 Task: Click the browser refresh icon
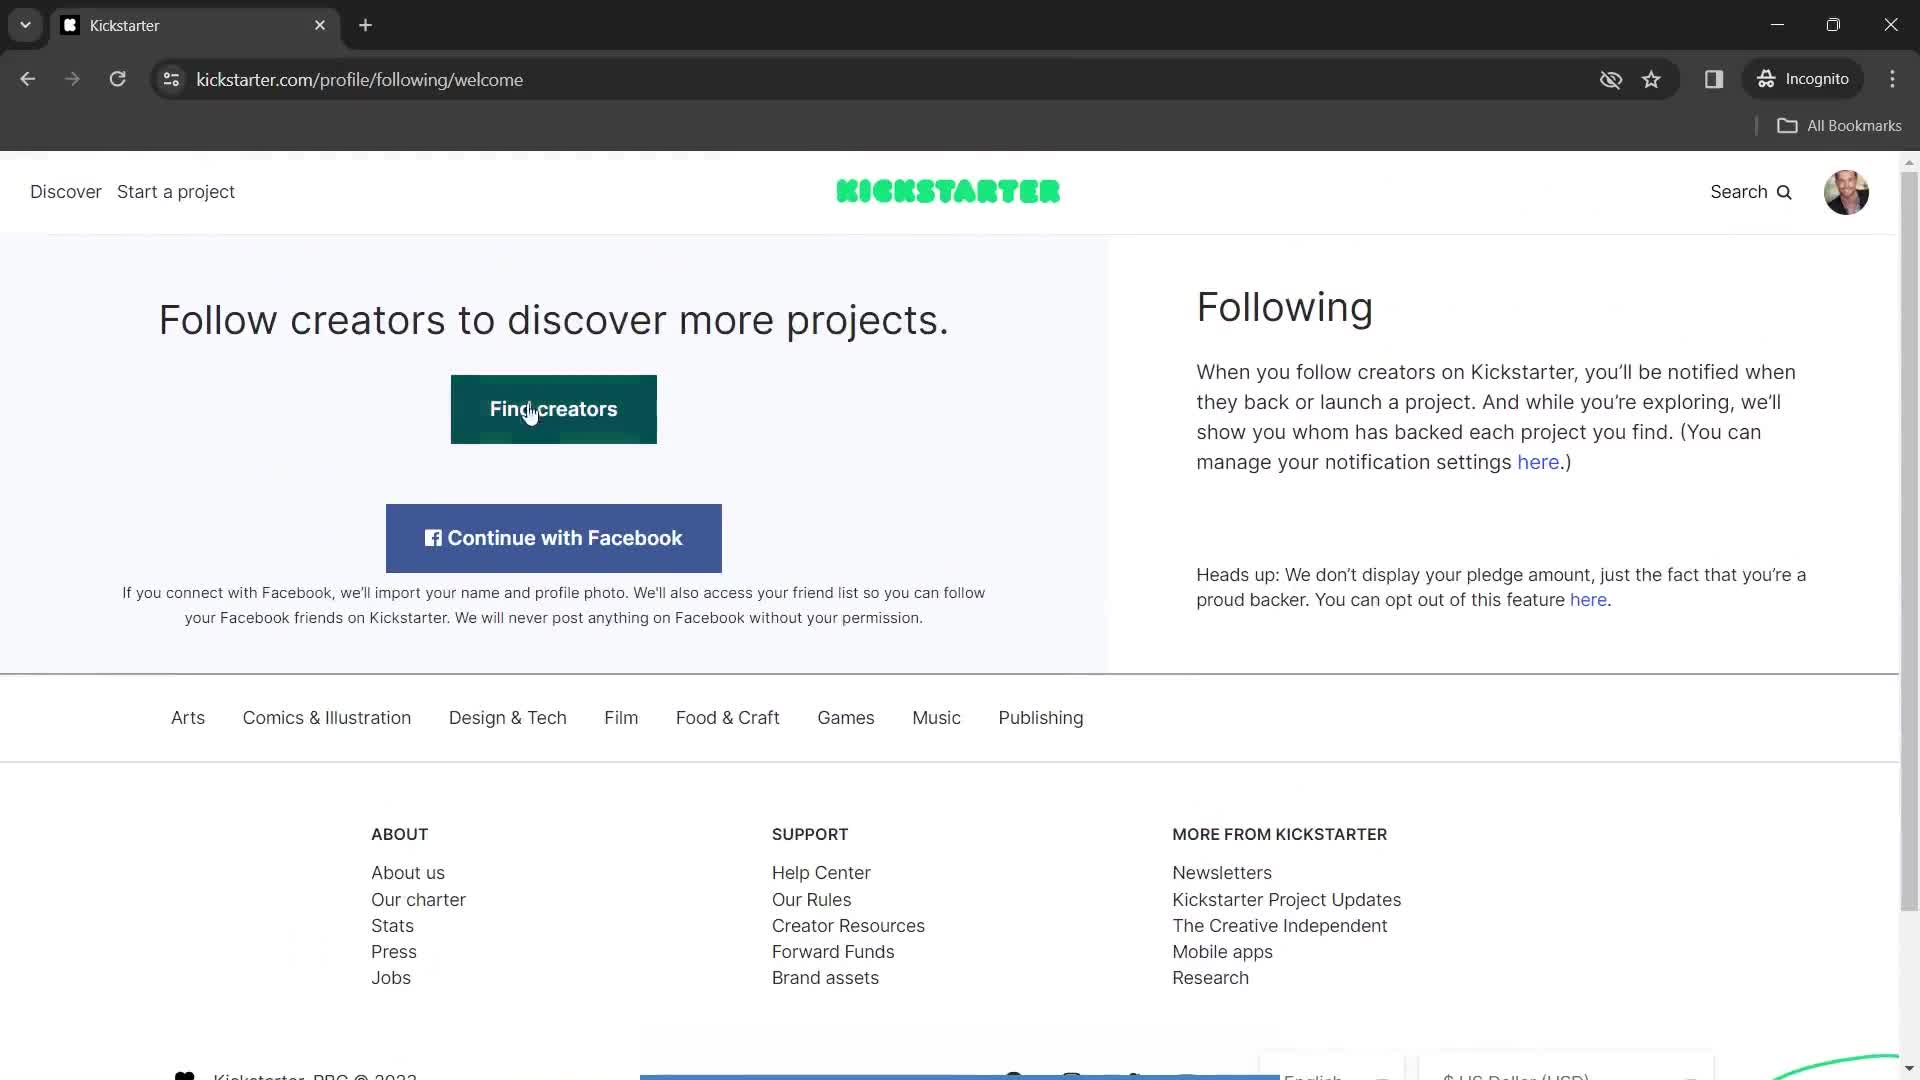tap(117, 79)
